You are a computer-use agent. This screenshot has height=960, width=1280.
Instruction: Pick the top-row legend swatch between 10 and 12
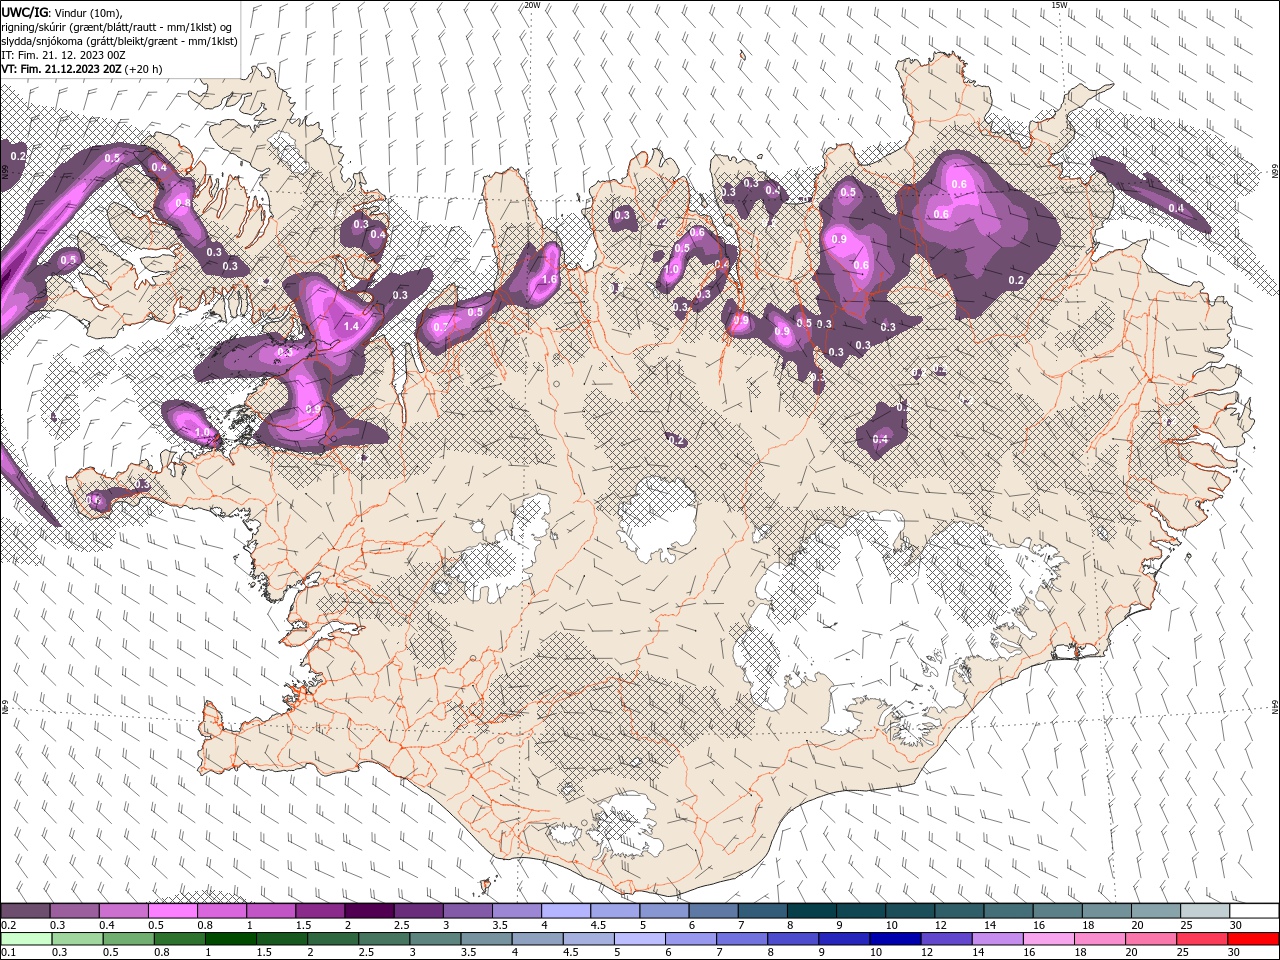point(911,911)
